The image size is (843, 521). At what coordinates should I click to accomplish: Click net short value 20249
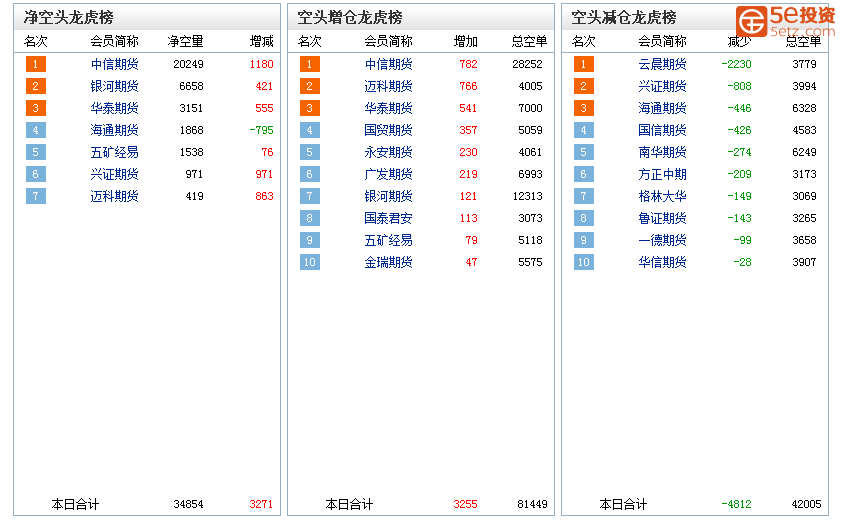click(x=189, y=65)
